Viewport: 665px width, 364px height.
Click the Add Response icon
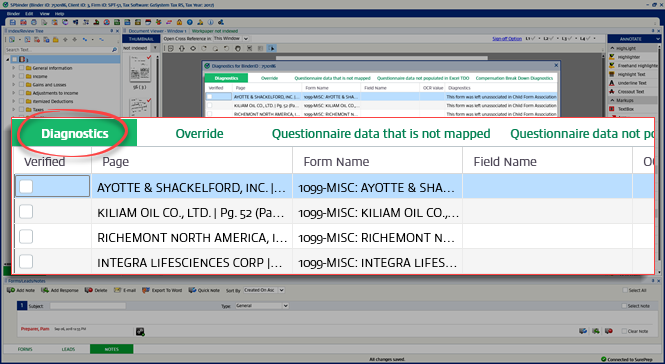click(x=45, y=290)
